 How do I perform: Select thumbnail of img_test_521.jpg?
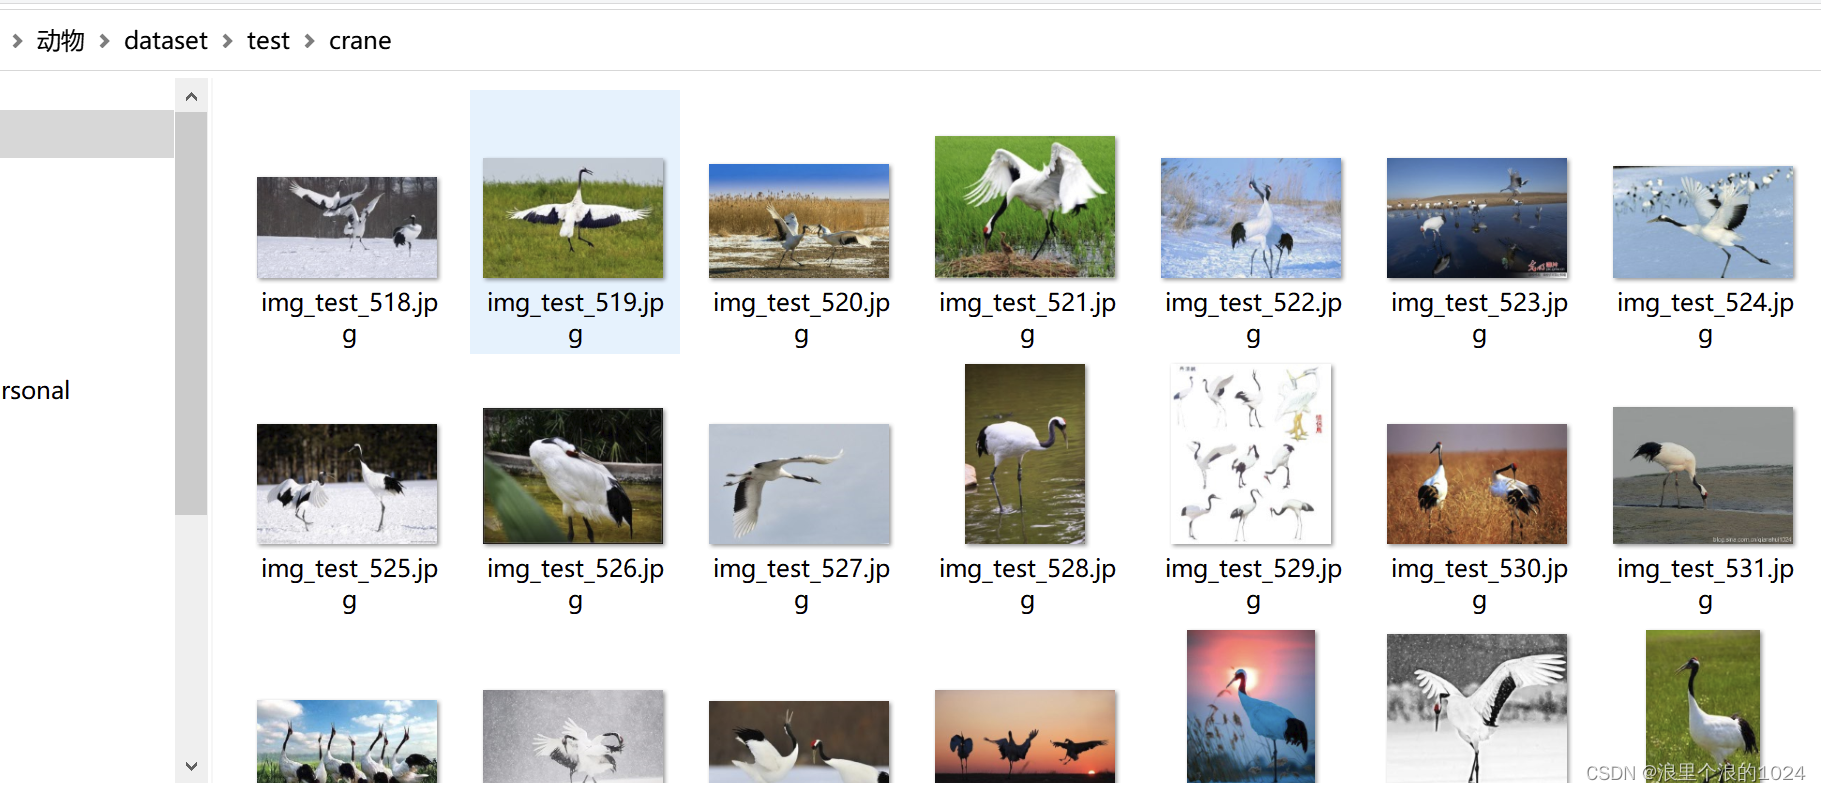[1025, 207]
